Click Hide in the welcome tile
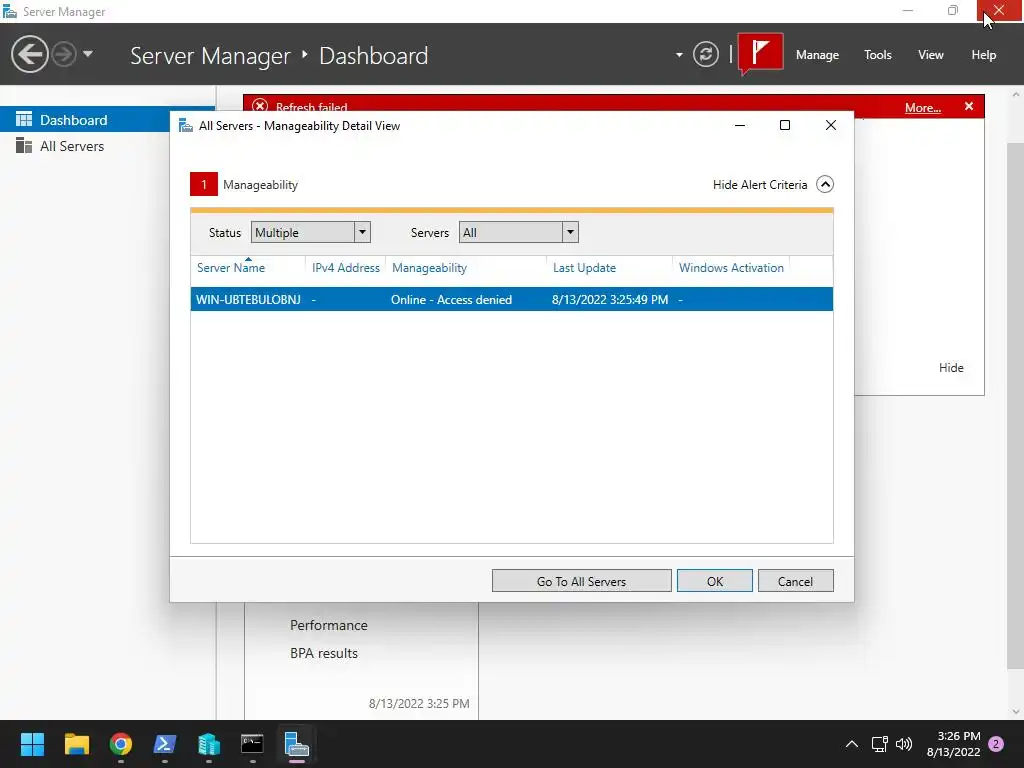 (x=951, y=368)
